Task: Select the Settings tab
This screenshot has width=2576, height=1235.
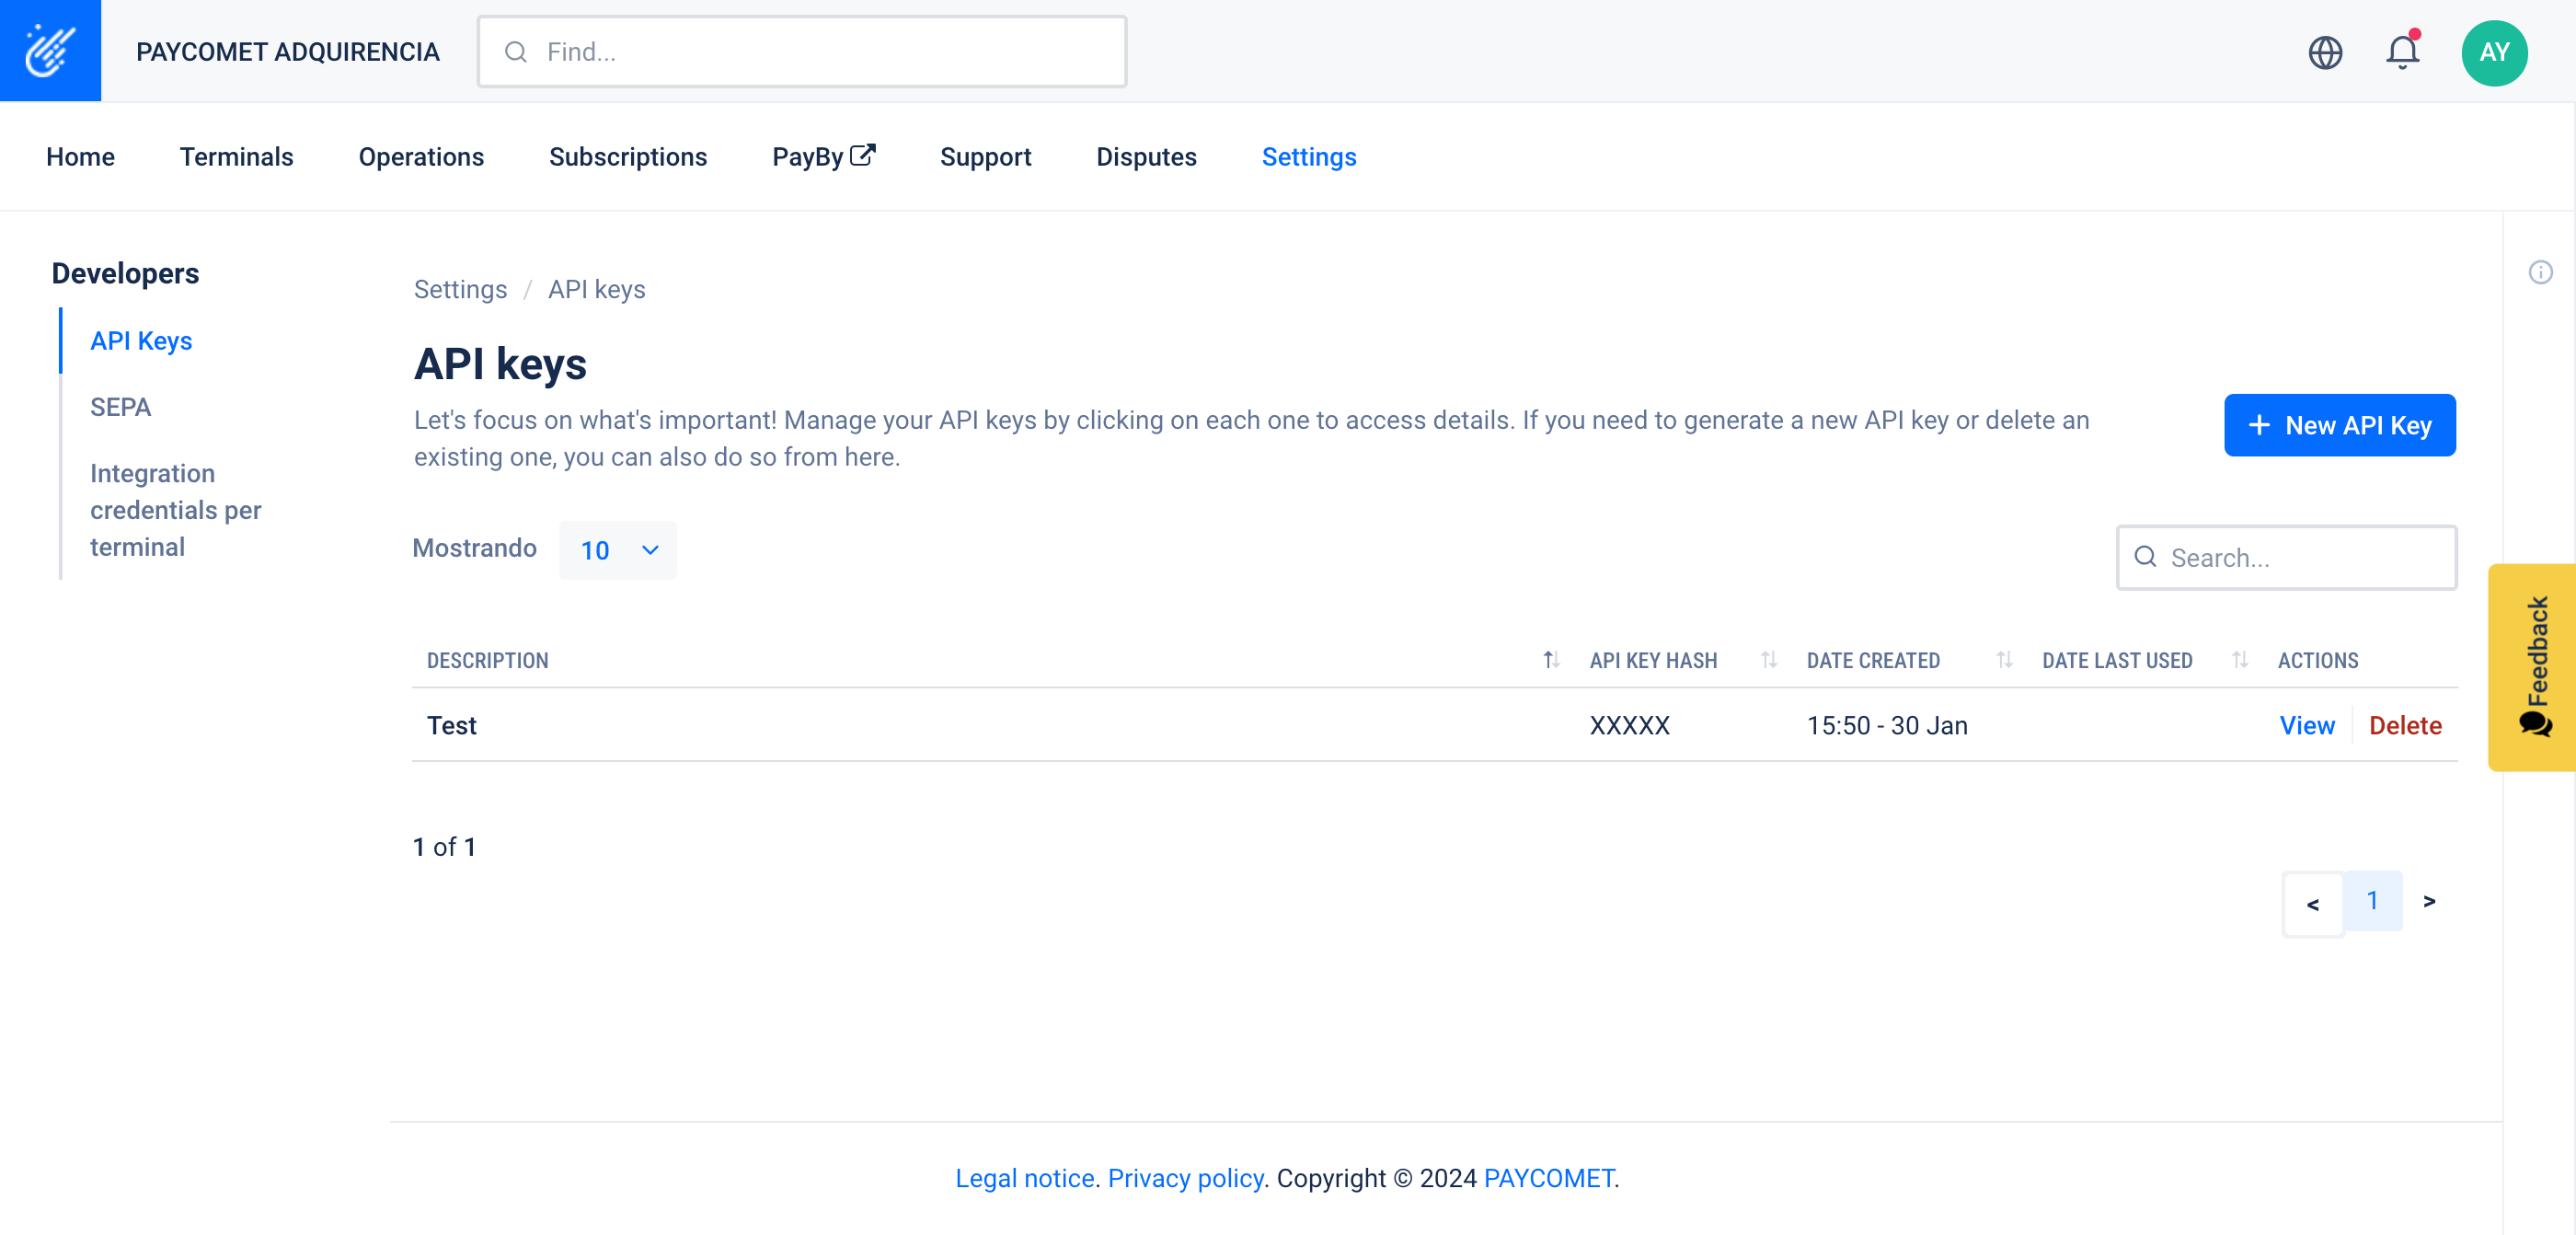Action: [x=1309, y=157]
